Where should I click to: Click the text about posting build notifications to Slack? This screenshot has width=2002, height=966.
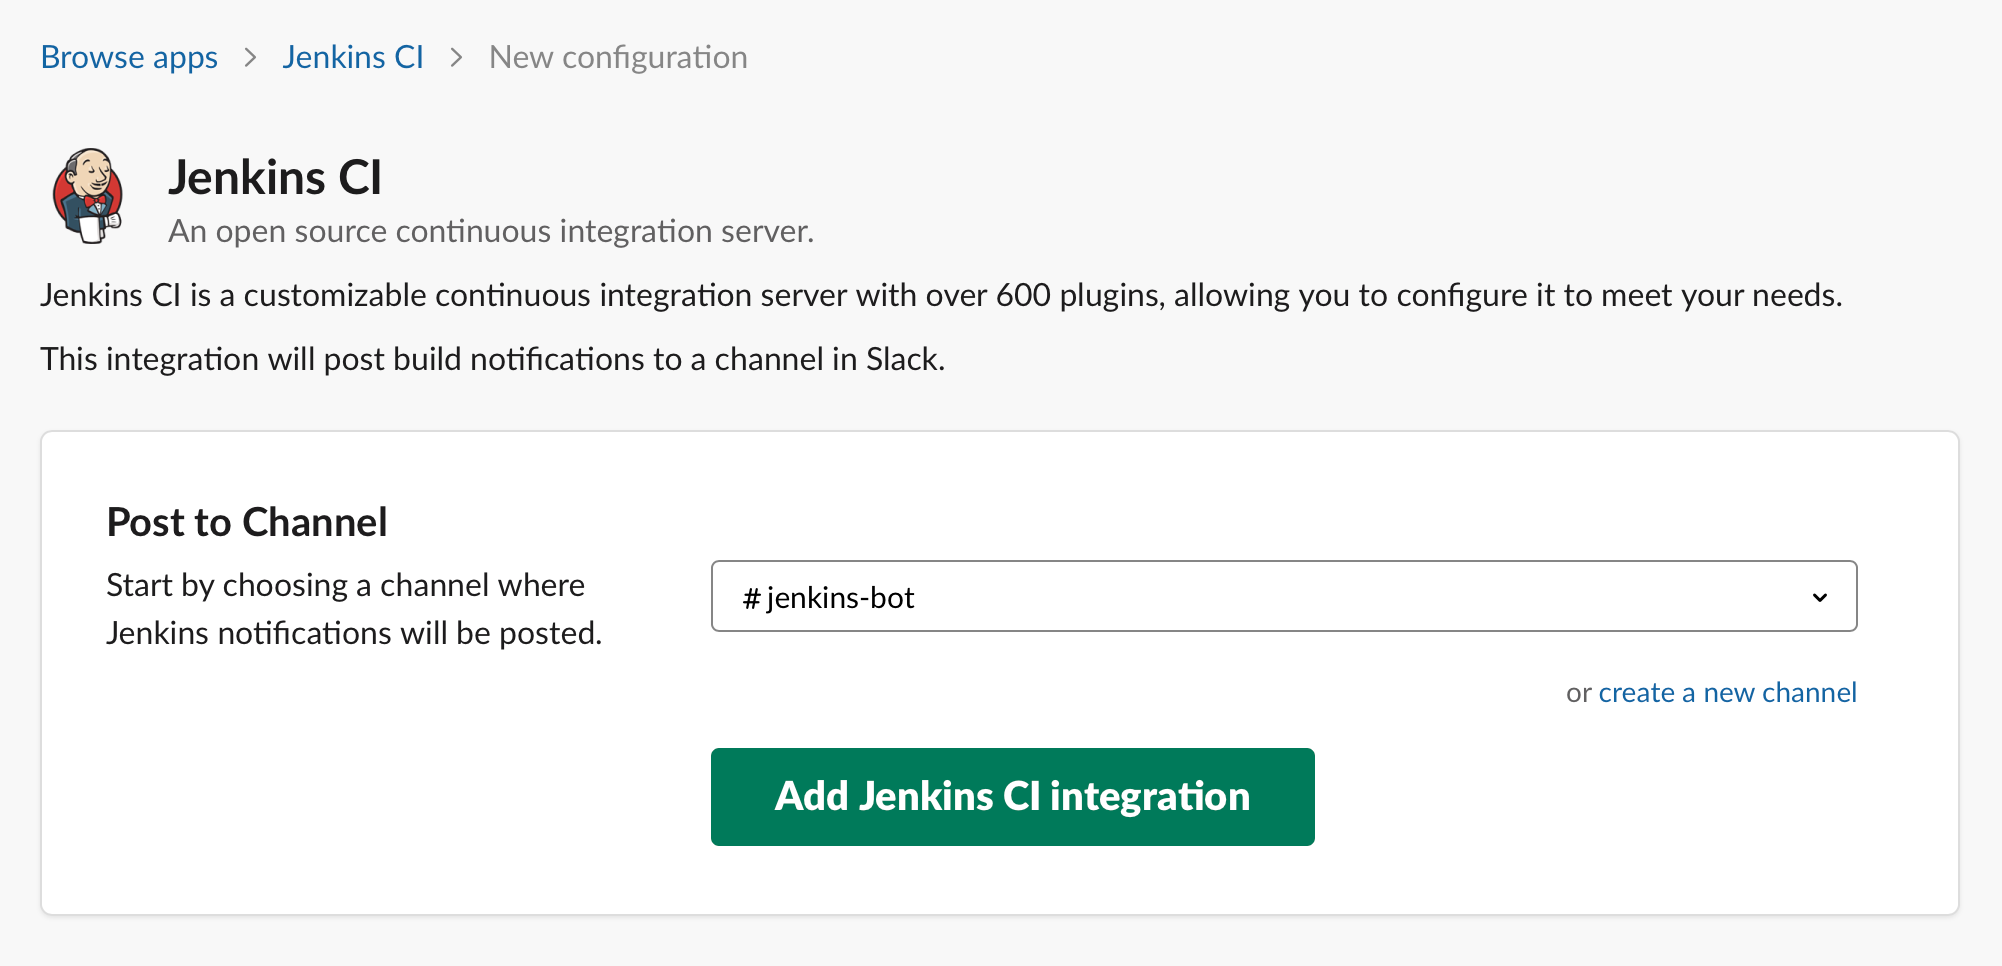coord(492,359)
